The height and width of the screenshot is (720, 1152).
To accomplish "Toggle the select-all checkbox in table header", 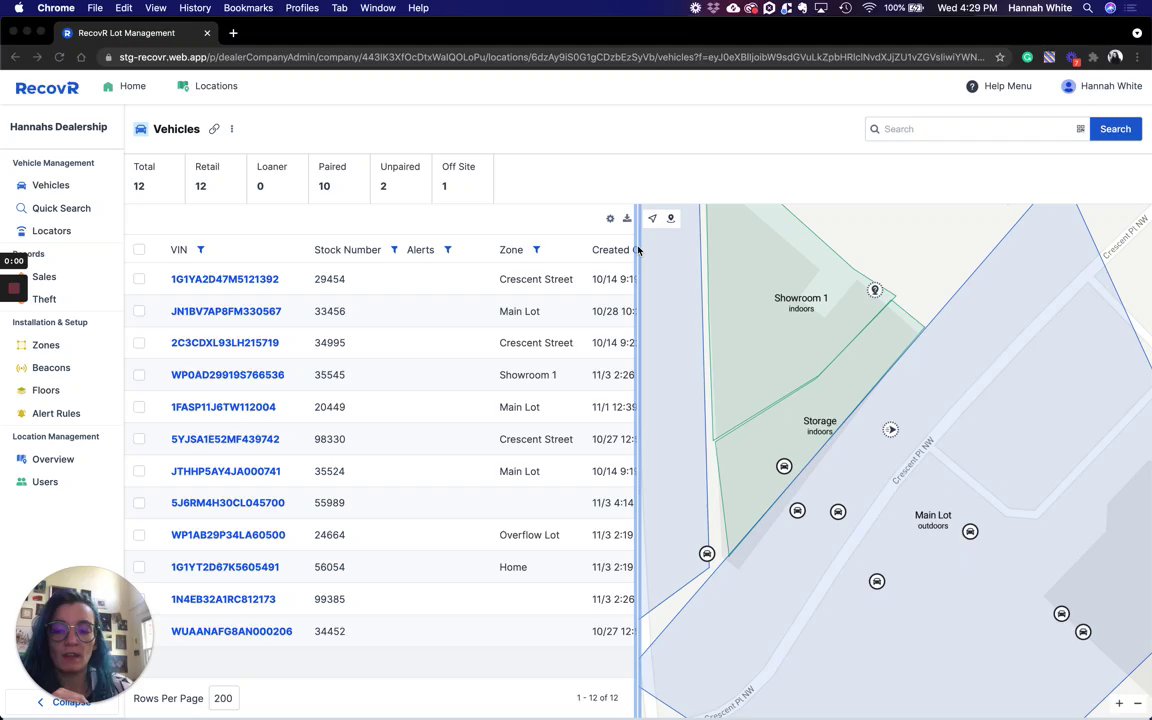I will pyautogui.click(x=139, y=250).
